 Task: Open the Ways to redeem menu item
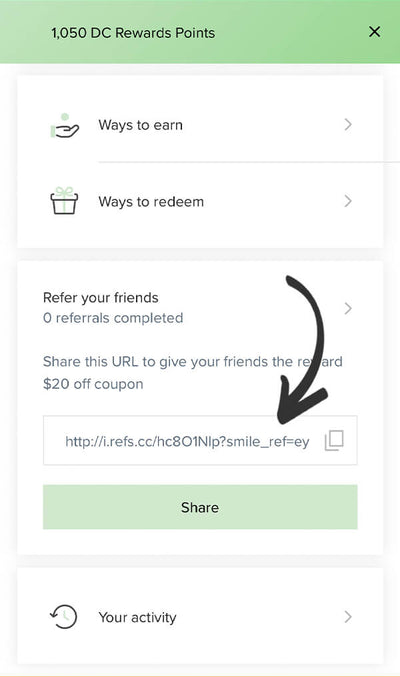pyautogui.click(x=200, y=201)
